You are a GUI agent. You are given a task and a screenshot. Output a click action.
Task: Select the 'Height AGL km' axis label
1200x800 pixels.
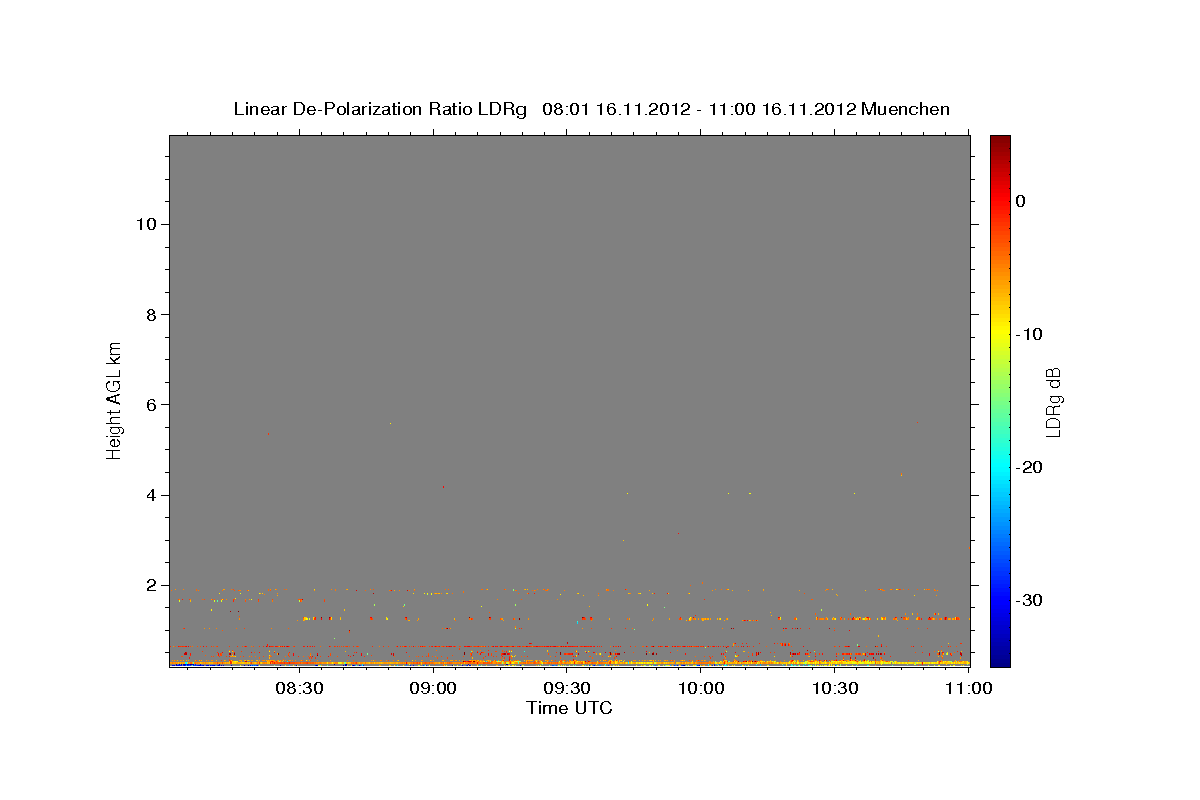(114, 399)
